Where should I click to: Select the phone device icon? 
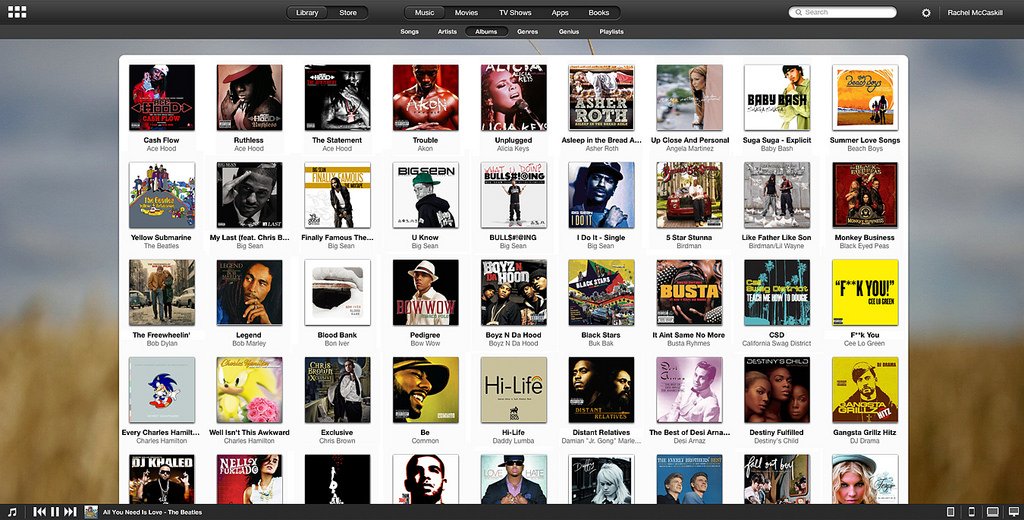pos(971,512)
